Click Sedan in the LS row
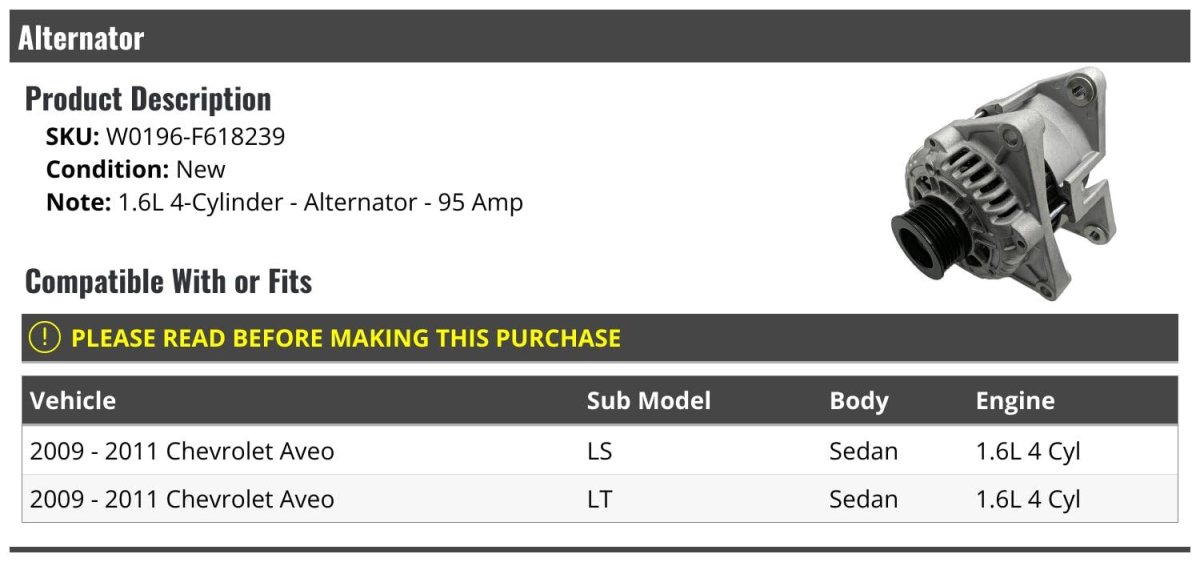The height and width of the screenshot is (562, 1200). pos(863,451)
